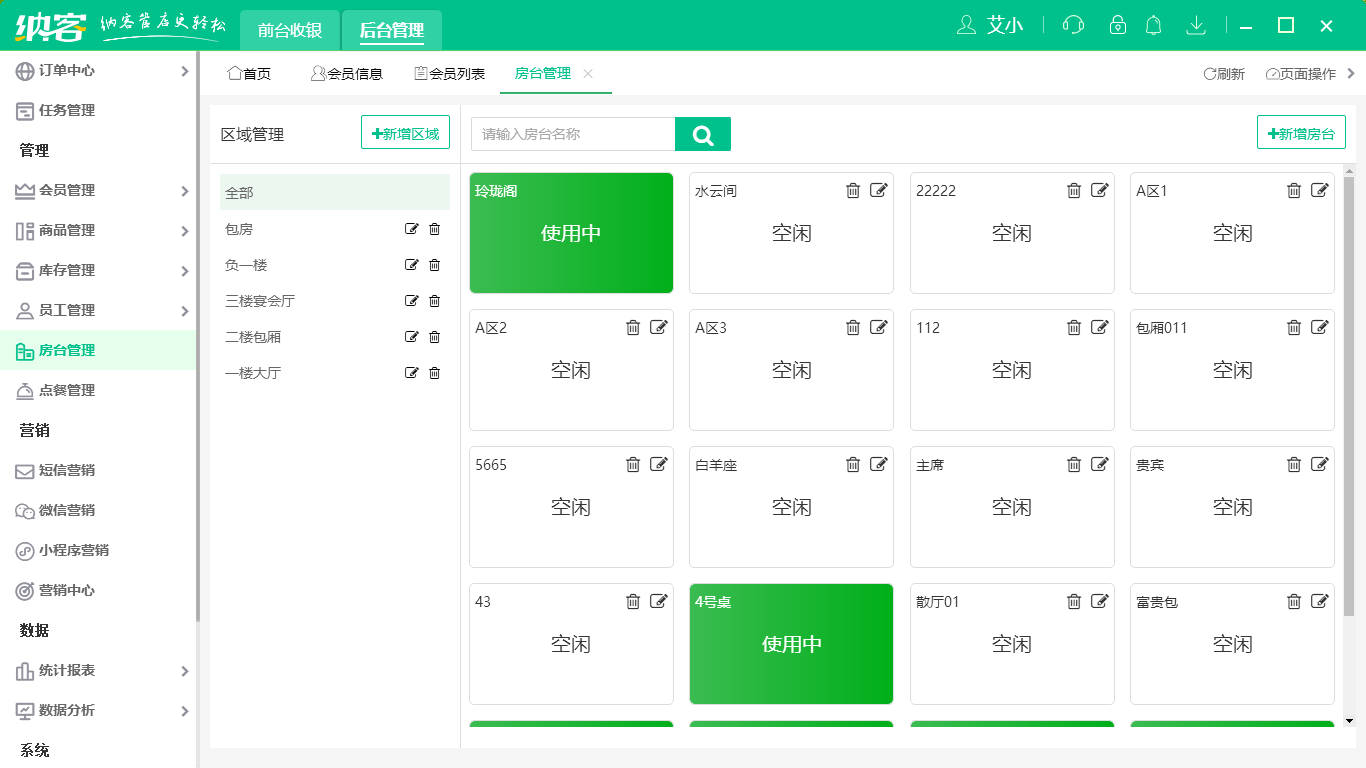The height and width of the screenshot is (768, 1366).
Task: Click the delete icon on 水云间 room card
Action: coord(853,191)
